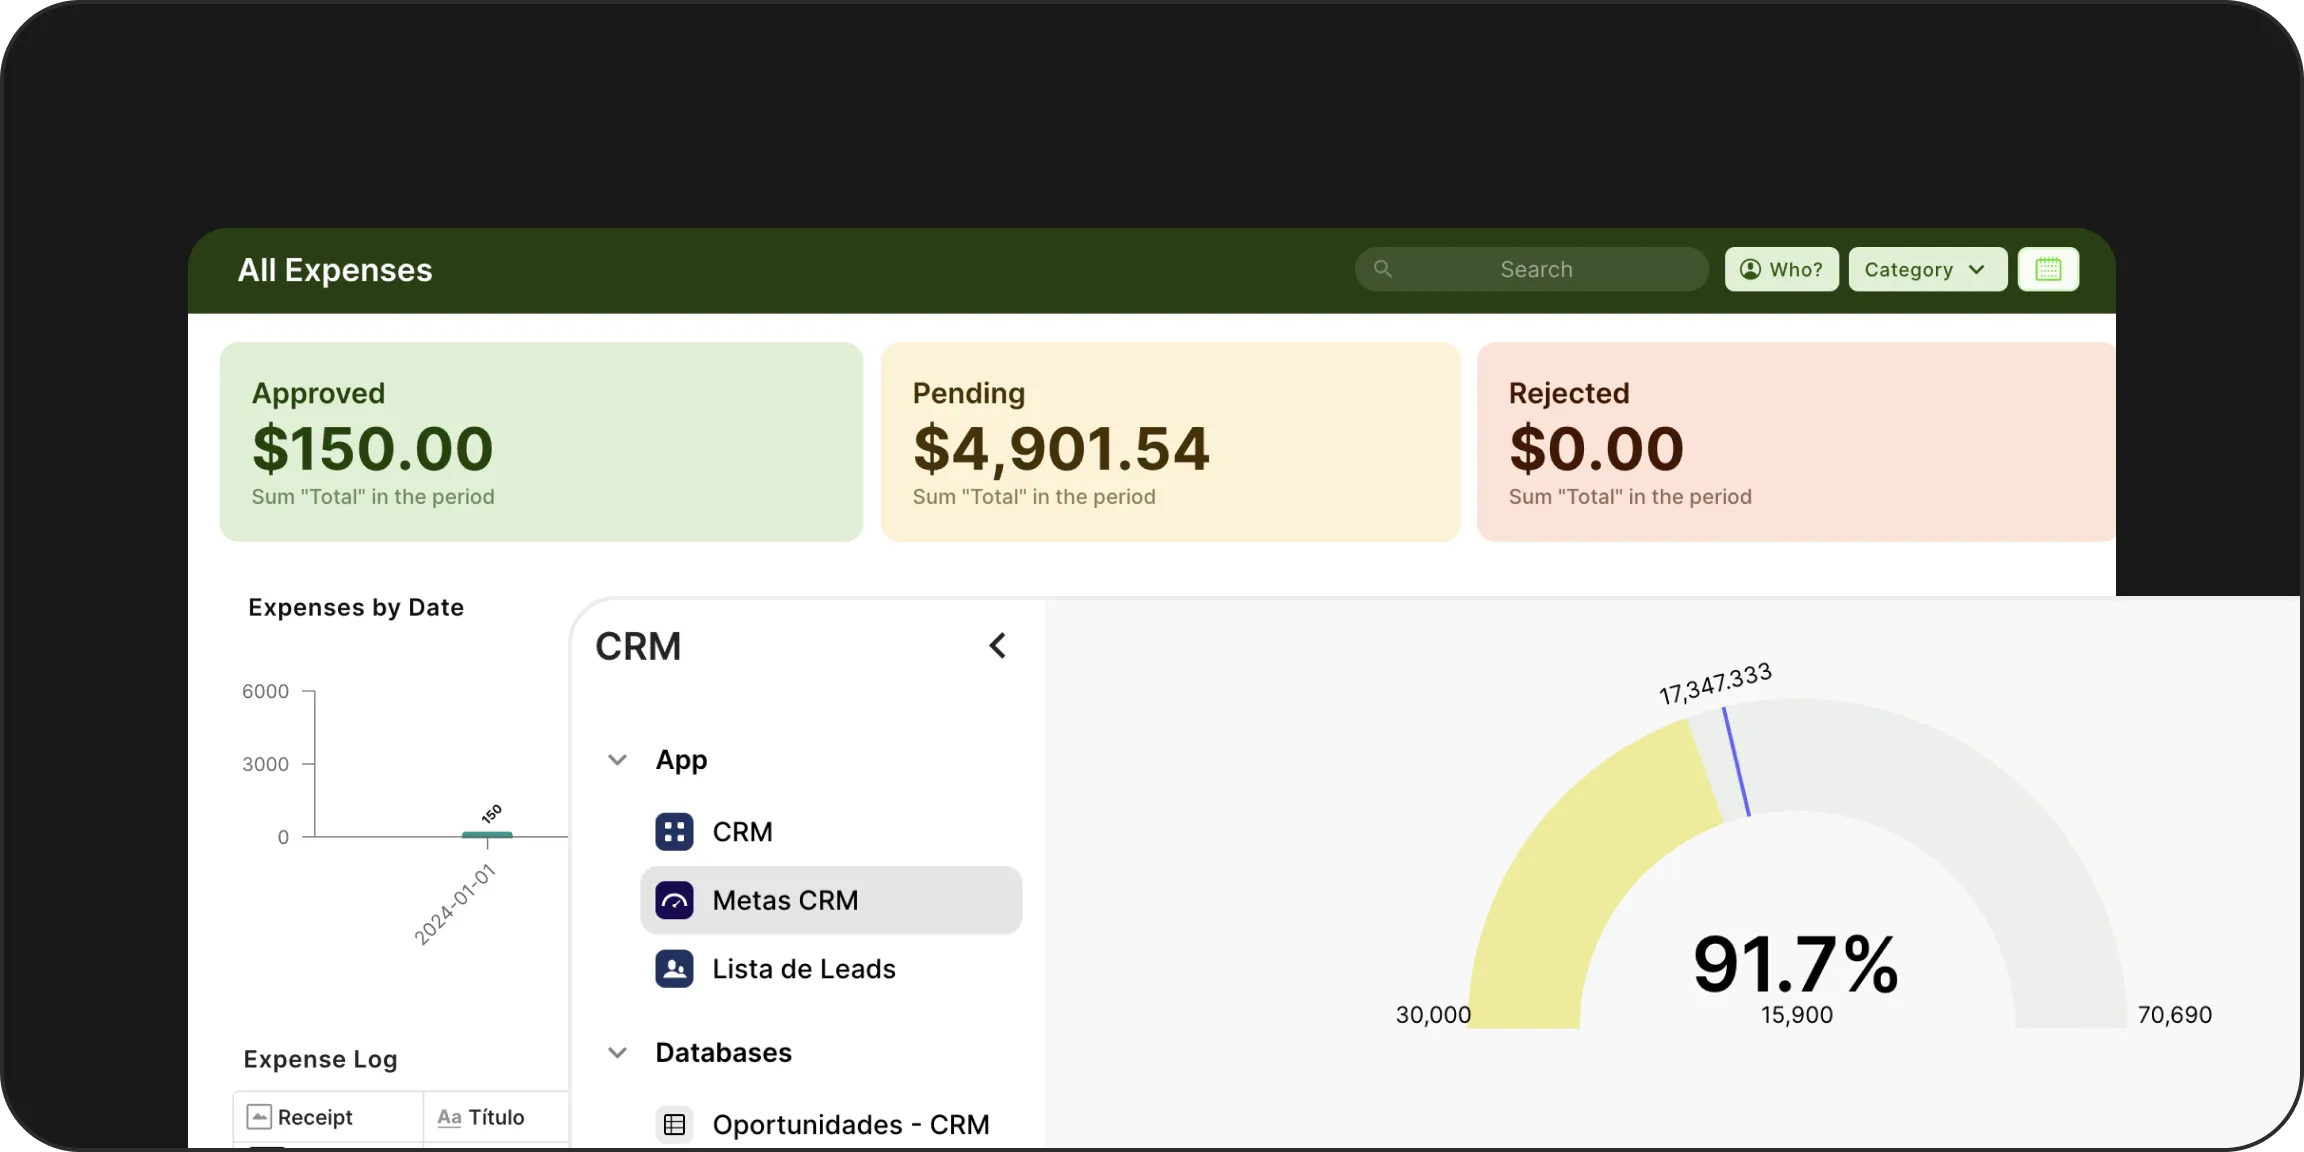The image size is (2304, 1152).
Task: Collapse the App section
Action: [x=616, y=759]
